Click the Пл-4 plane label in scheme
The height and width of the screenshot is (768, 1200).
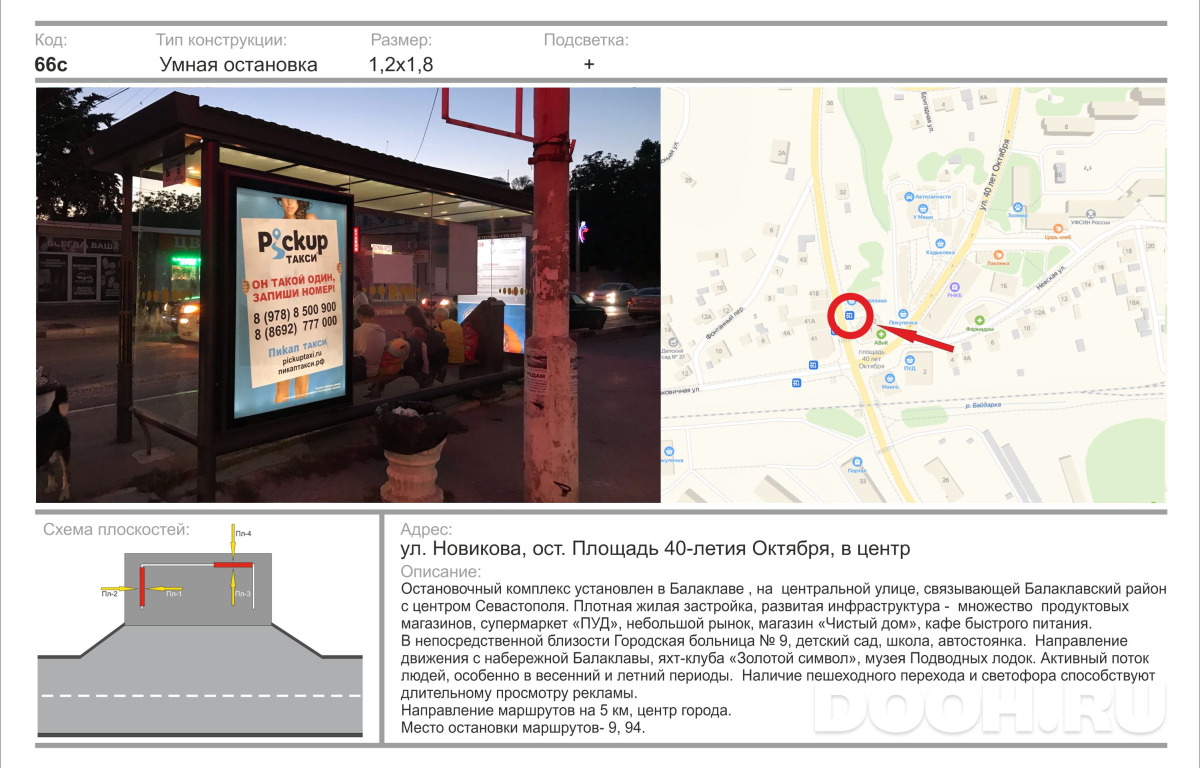pos(243,534)
